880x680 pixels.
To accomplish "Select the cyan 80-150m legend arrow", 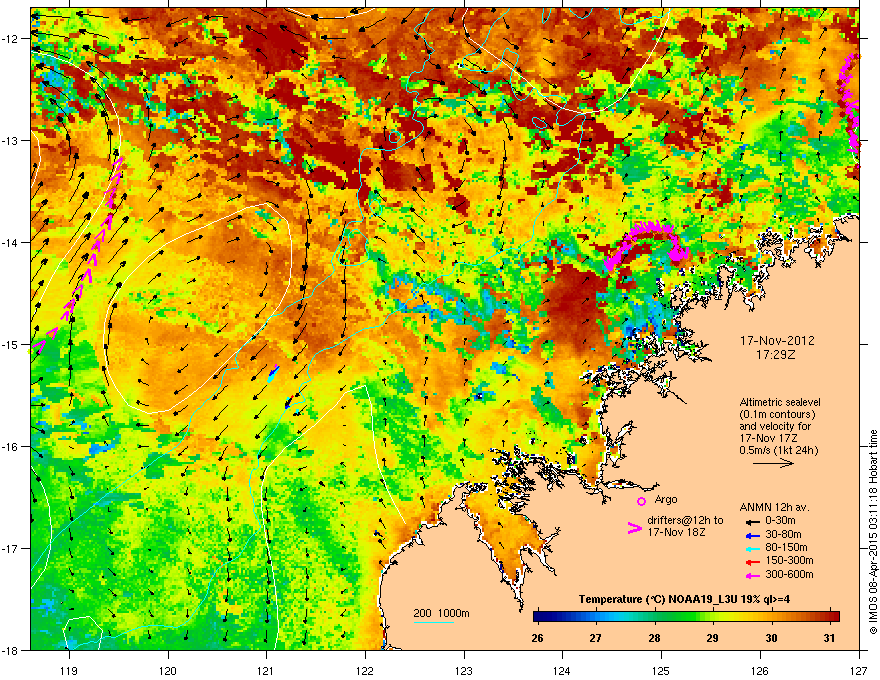I will tap(752, 549).
